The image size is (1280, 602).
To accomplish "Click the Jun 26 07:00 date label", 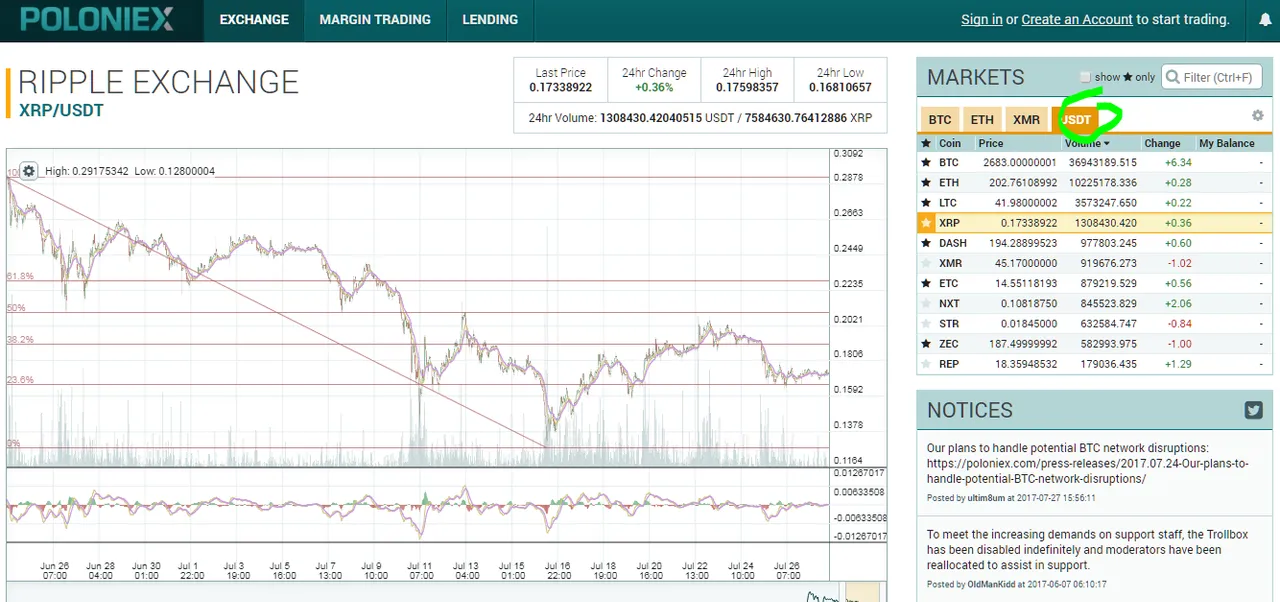I will pos(55,570).
